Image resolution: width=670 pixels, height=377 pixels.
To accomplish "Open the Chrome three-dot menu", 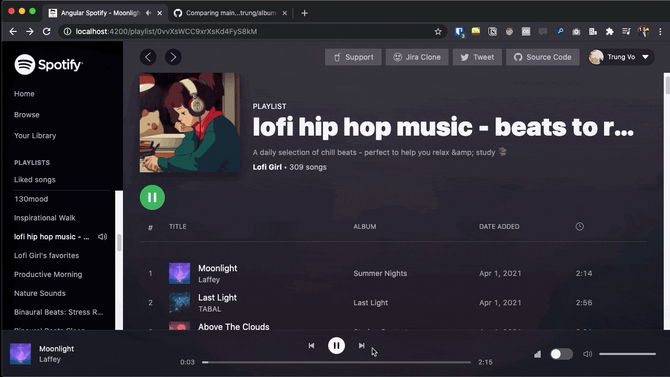I will [660, 31].
